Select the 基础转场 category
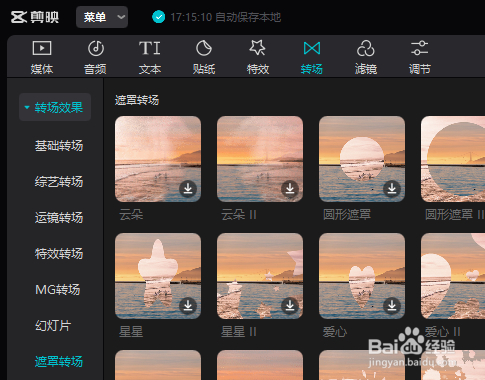The height and width of the screenshot is (380, 485). 59,146
